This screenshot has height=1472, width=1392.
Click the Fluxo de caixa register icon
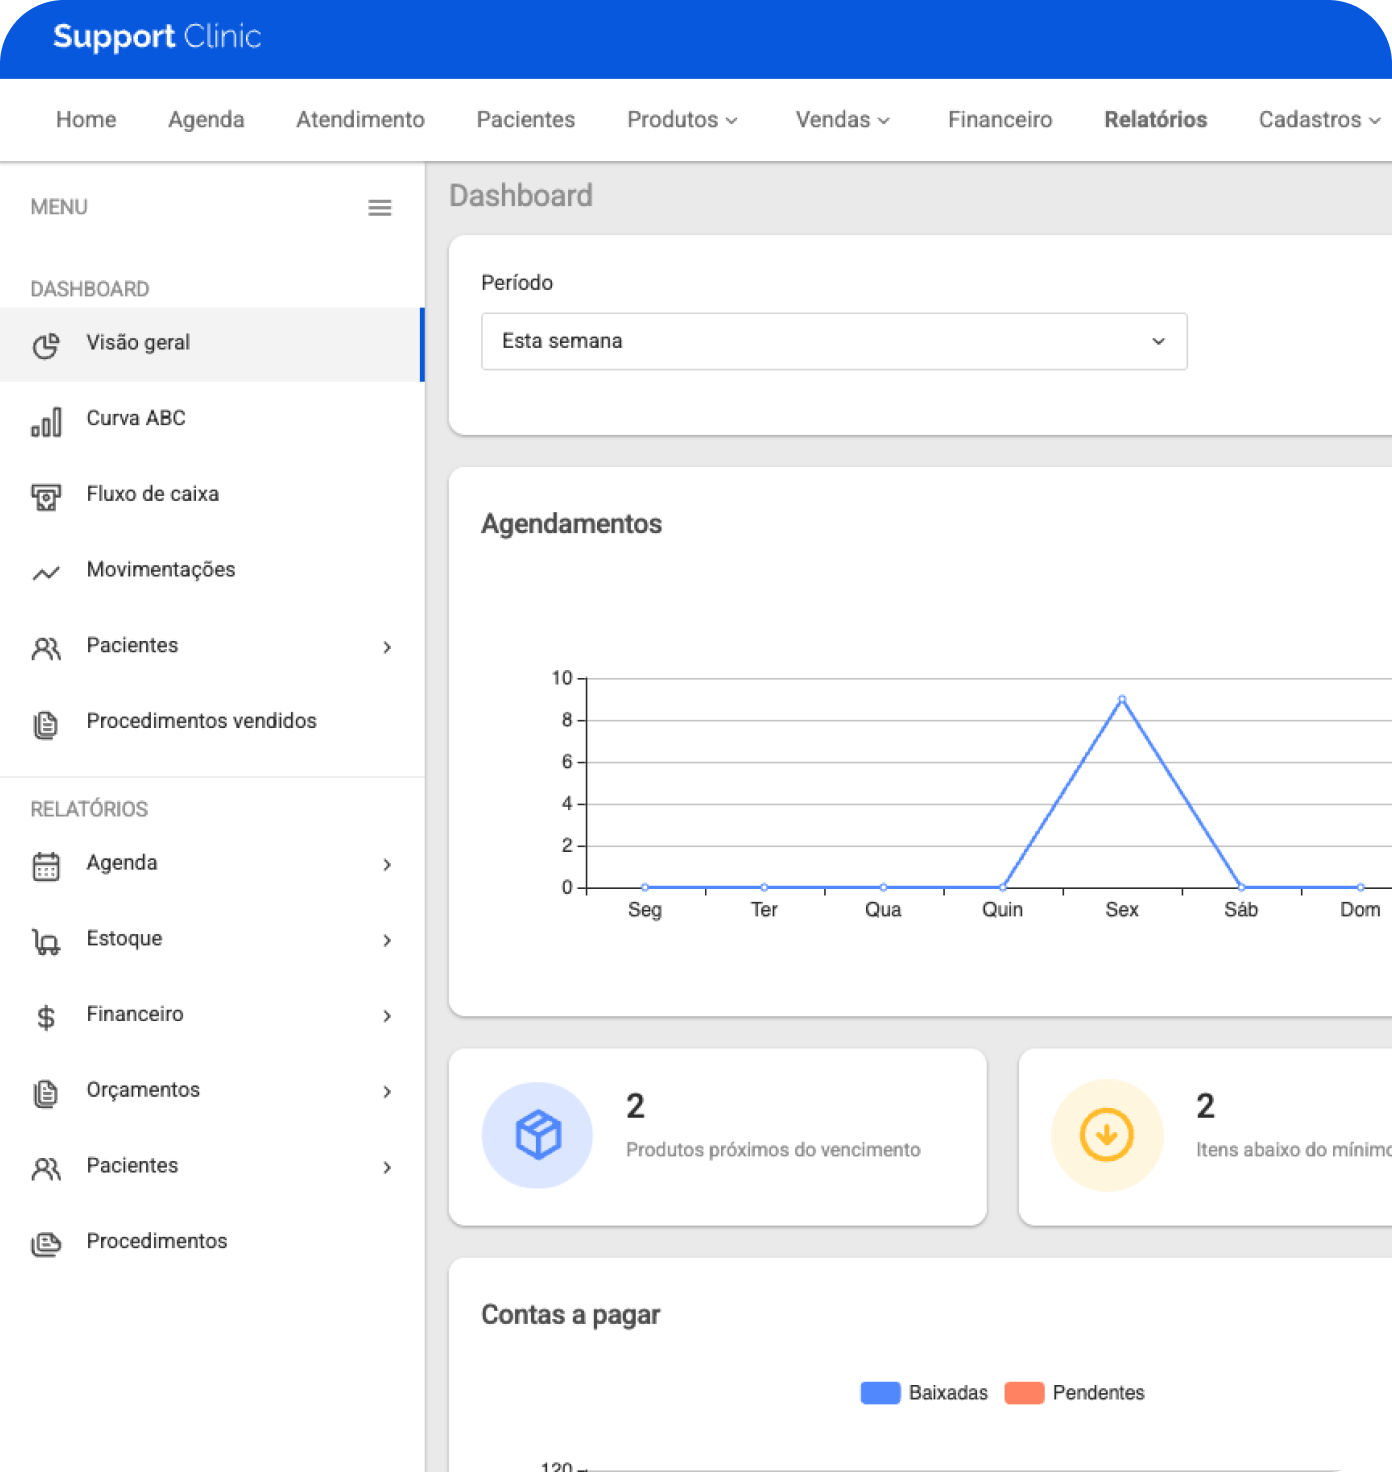click(x=46, y=497)
